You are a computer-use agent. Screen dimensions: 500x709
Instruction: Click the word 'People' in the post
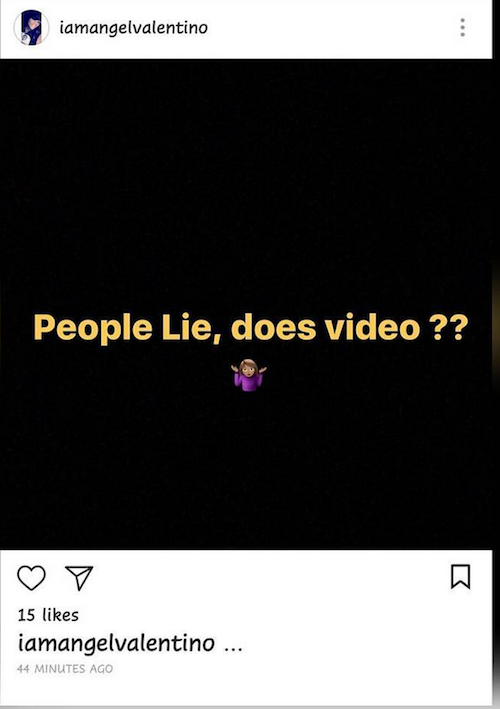tap(93, 328)
